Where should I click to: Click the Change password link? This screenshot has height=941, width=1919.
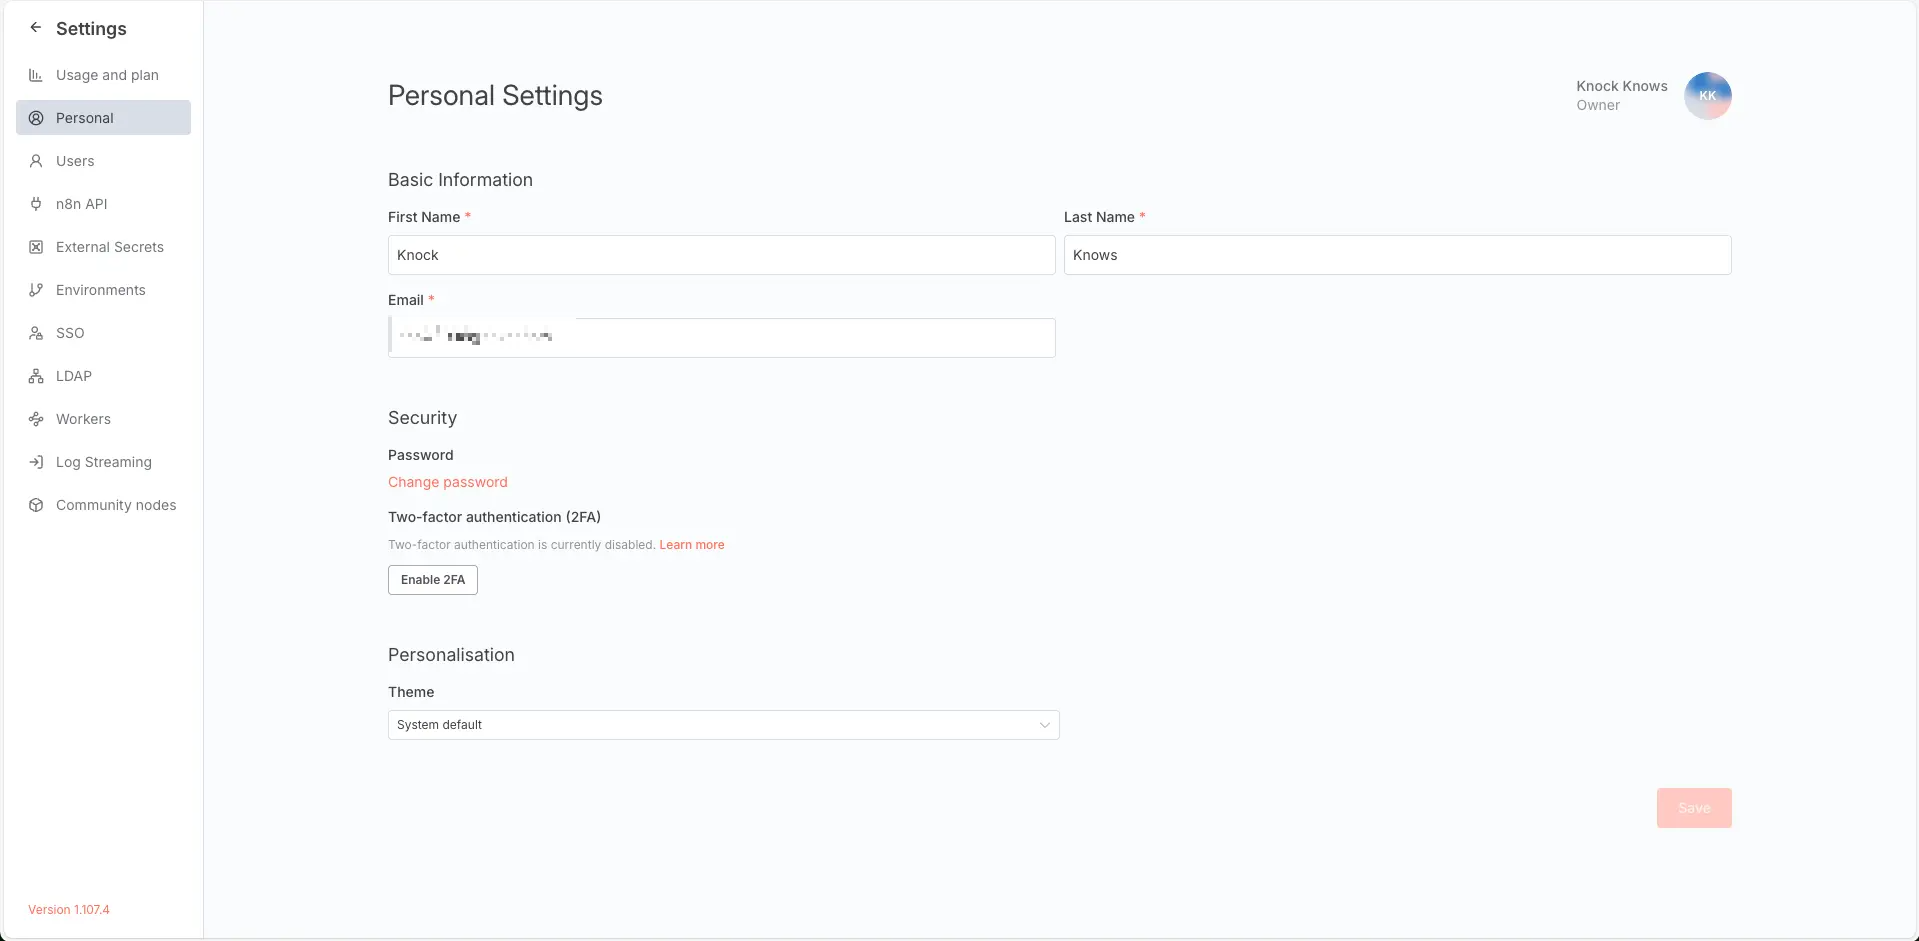(447, 481)
